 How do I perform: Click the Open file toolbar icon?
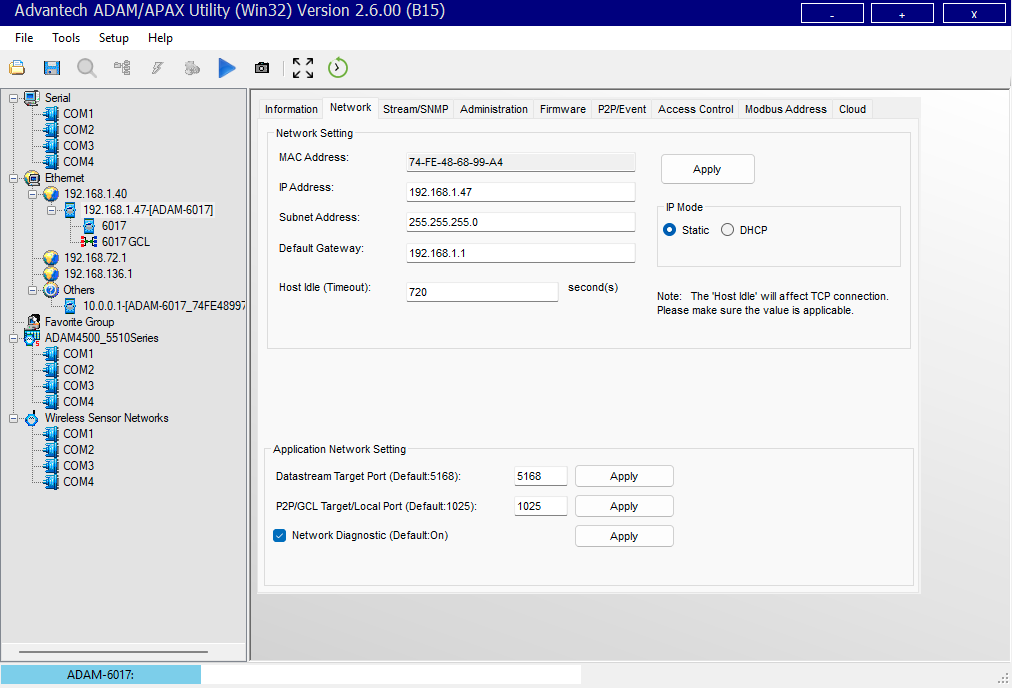coord(17,68)
